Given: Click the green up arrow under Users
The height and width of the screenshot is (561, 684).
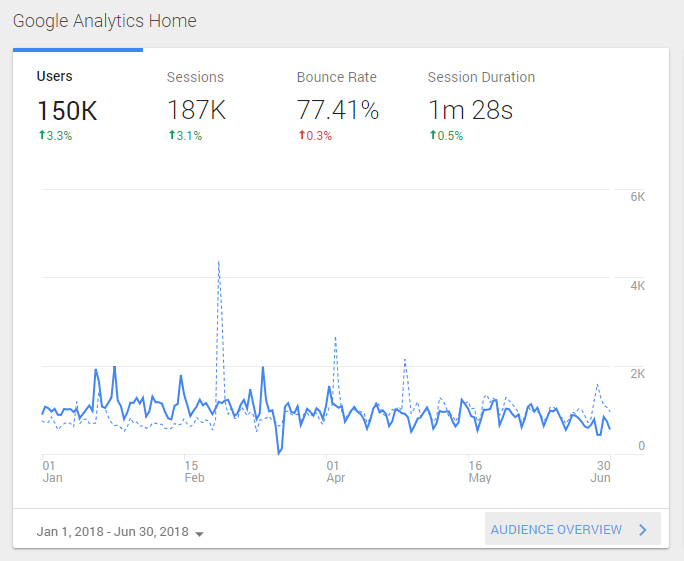Looking at the screenshot, I should (41, 135).
